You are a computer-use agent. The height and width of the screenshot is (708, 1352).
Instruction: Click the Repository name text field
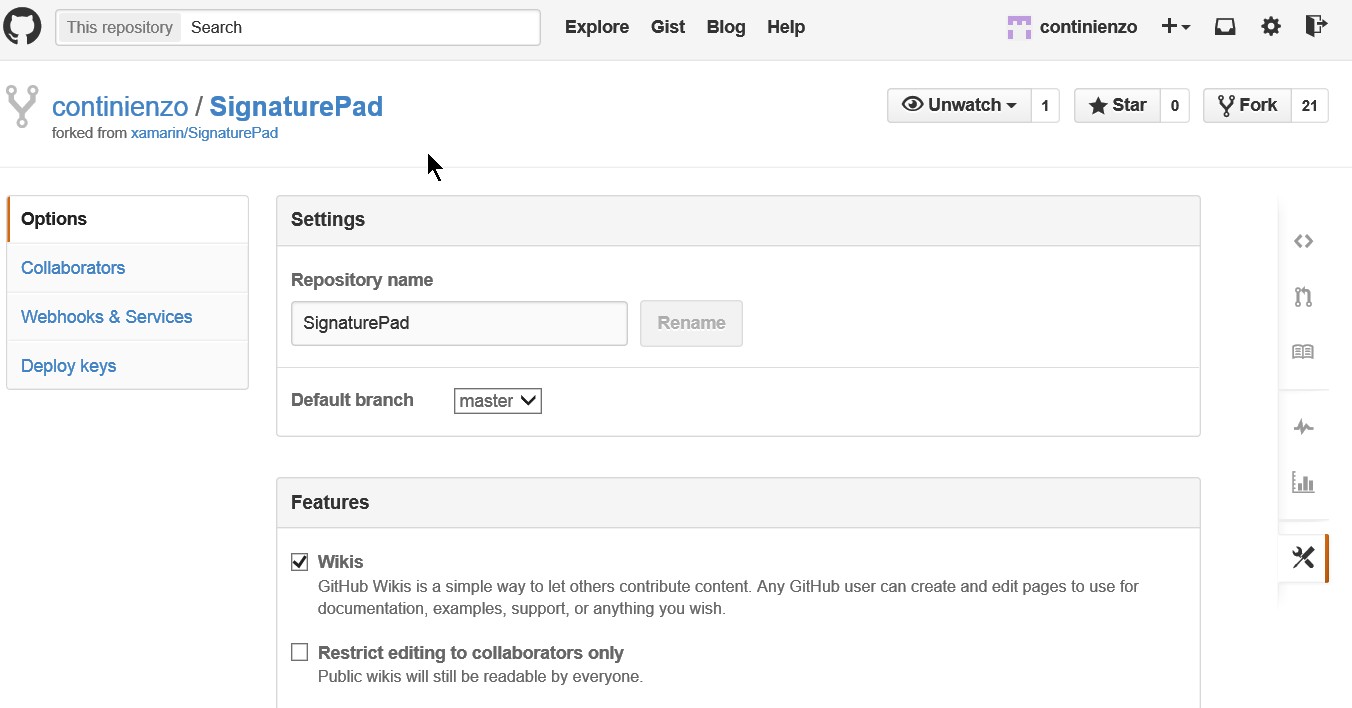(x=459, y=323)
